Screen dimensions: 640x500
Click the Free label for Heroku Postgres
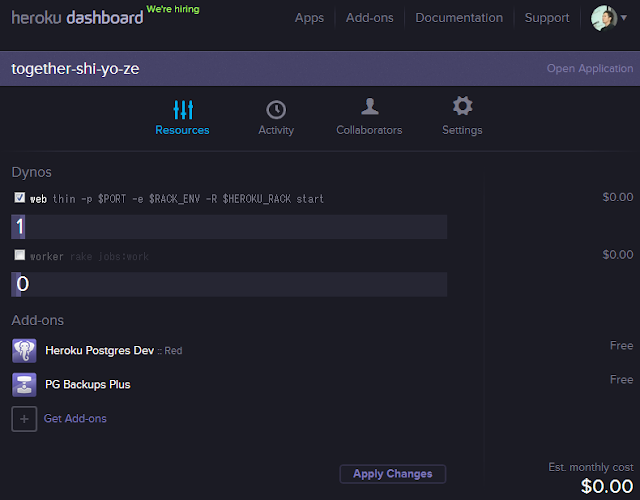click(x=622, y=346)
